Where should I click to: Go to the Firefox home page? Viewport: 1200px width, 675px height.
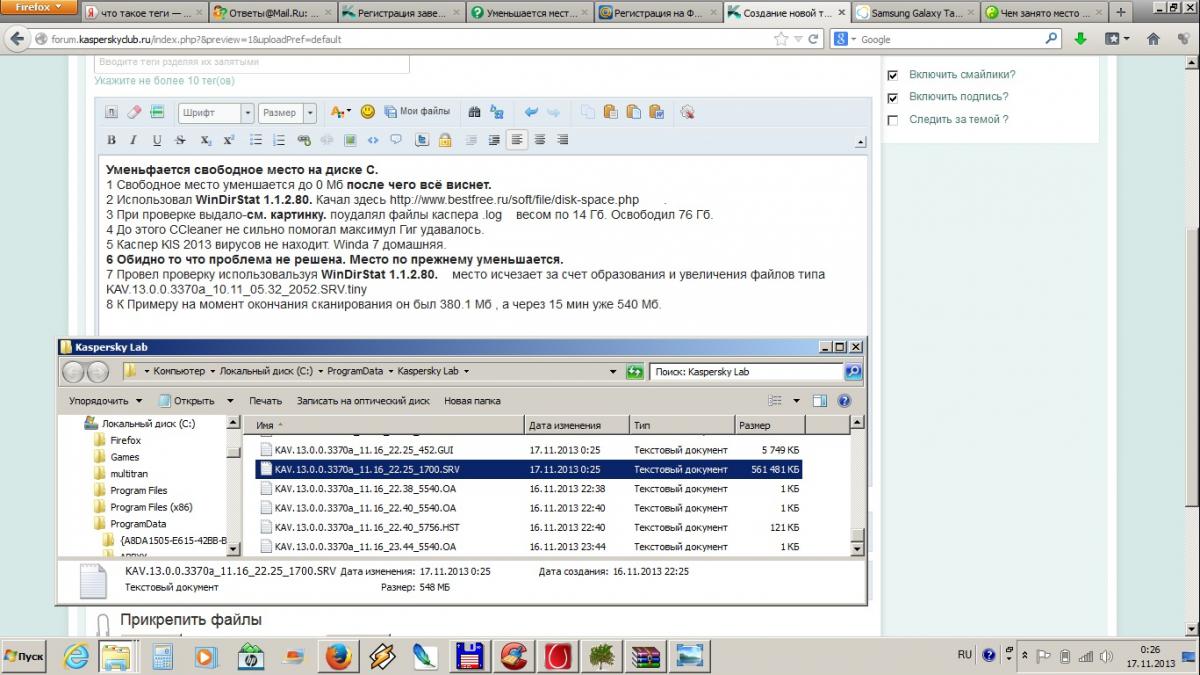tap(1153, 39)
